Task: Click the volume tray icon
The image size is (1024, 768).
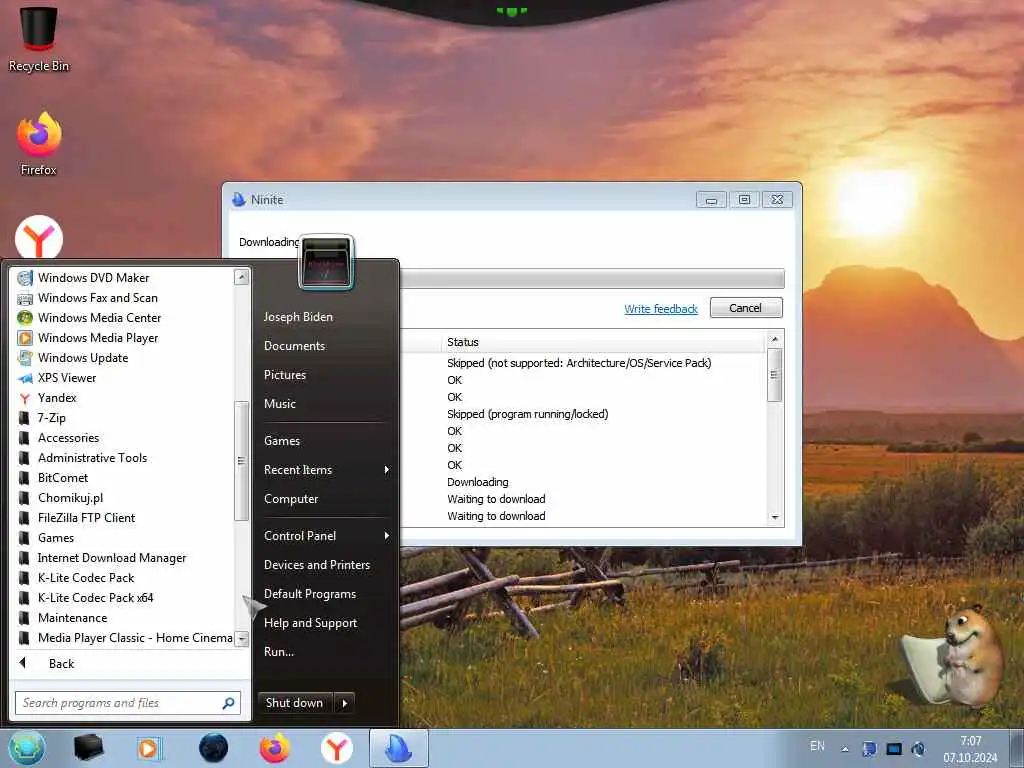Action: pos(918,749)
